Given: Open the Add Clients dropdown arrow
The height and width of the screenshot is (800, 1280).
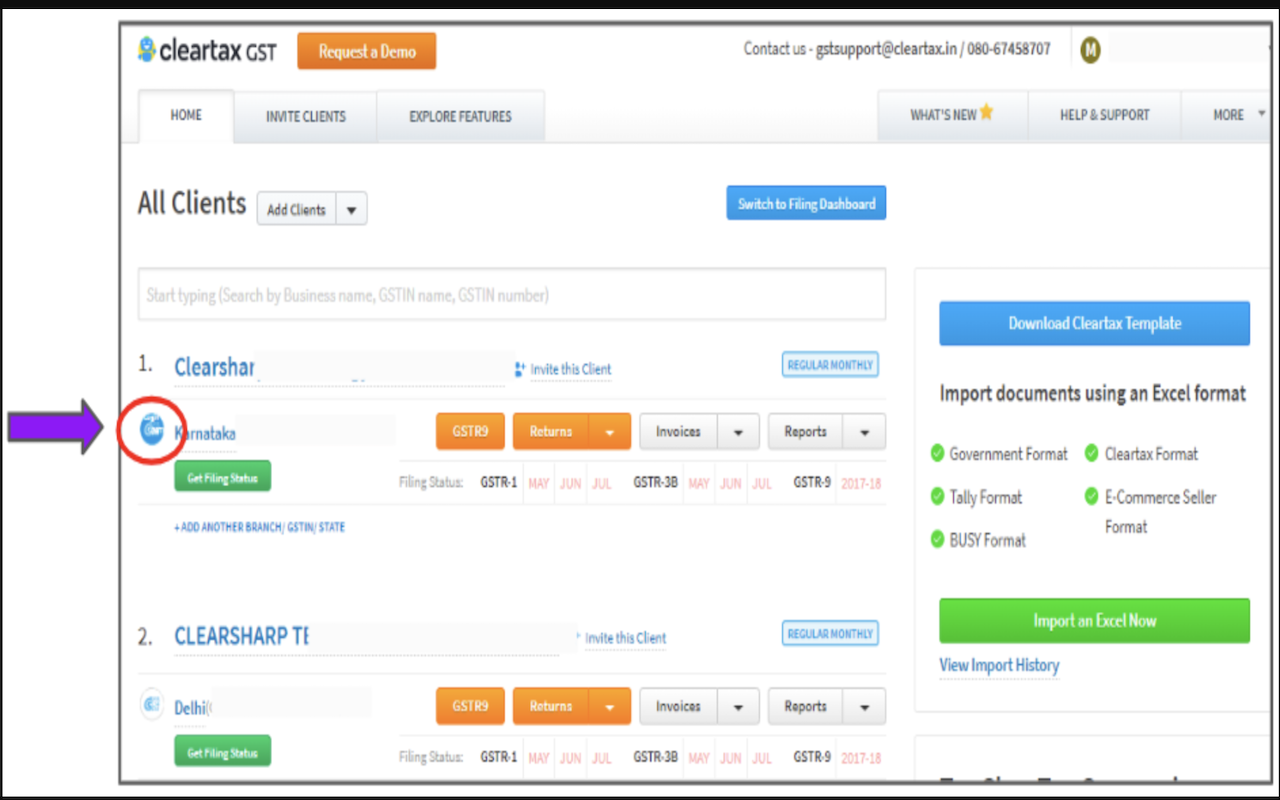Looking at the screenshot, I should (351, 208).
